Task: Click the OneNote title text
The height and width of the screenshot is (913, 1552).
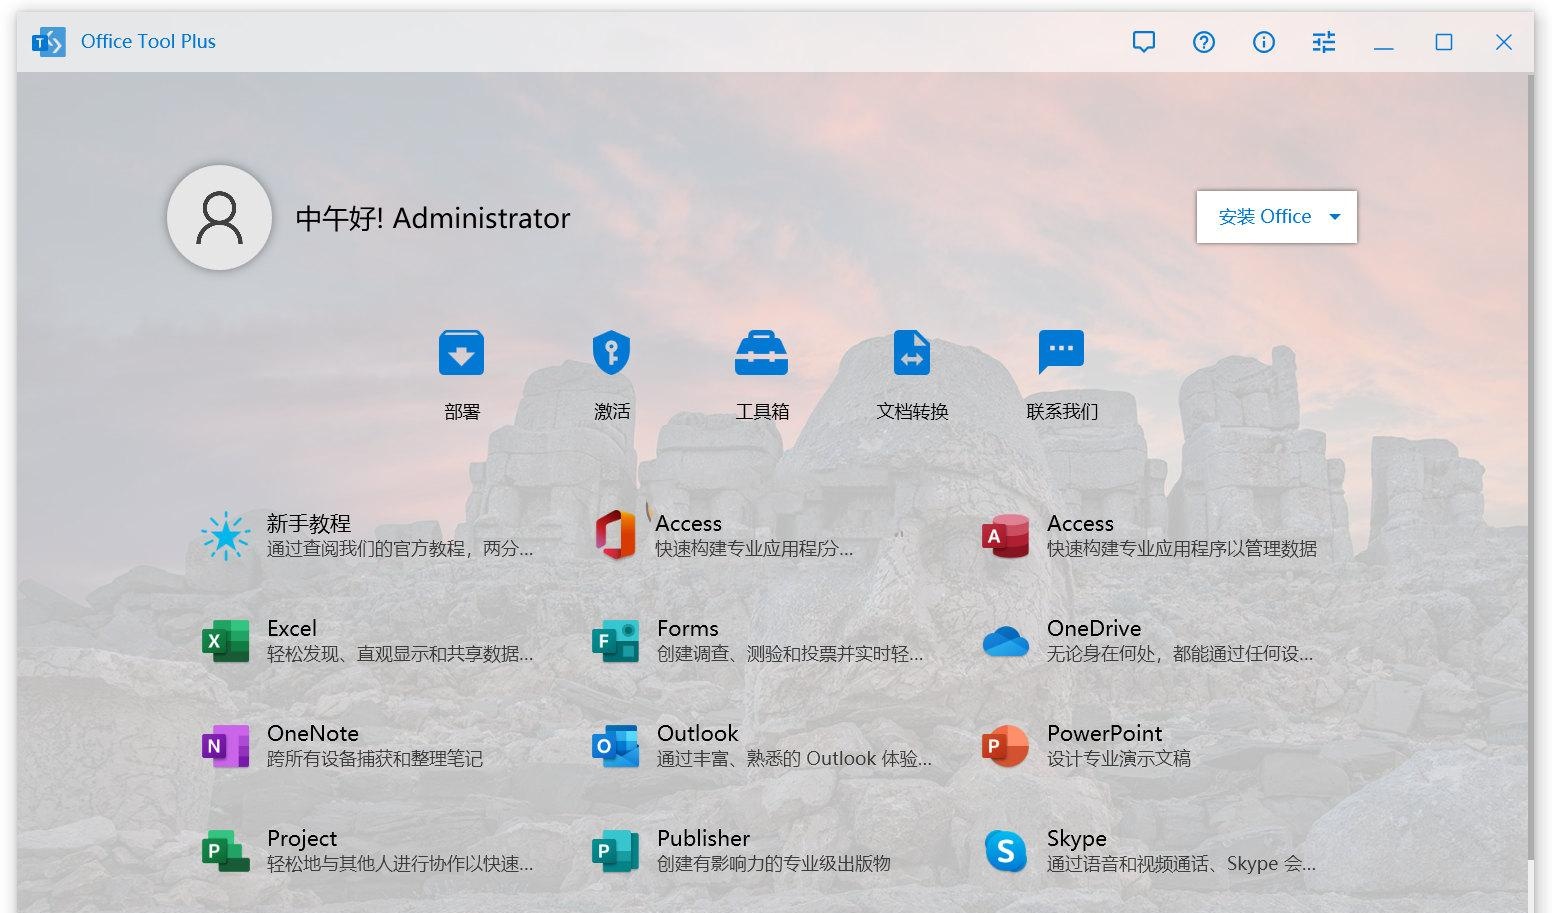Action: click(x=313, y=734)
